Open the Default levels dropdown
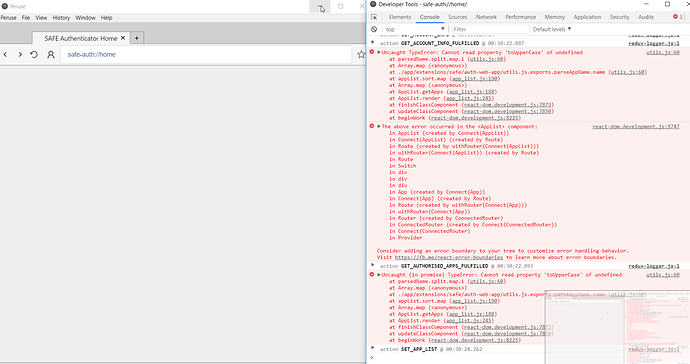 [x=552, y=29]
